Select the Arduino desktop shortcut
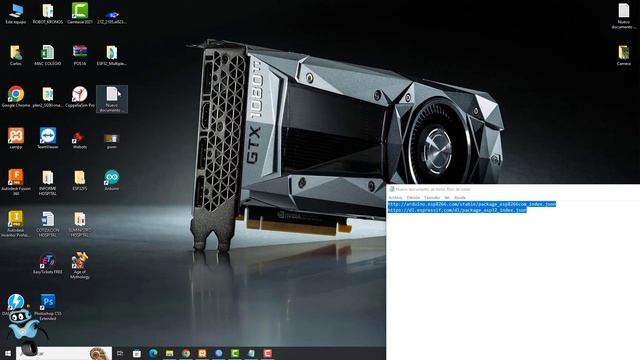The image size is (640, 360). 111,180
